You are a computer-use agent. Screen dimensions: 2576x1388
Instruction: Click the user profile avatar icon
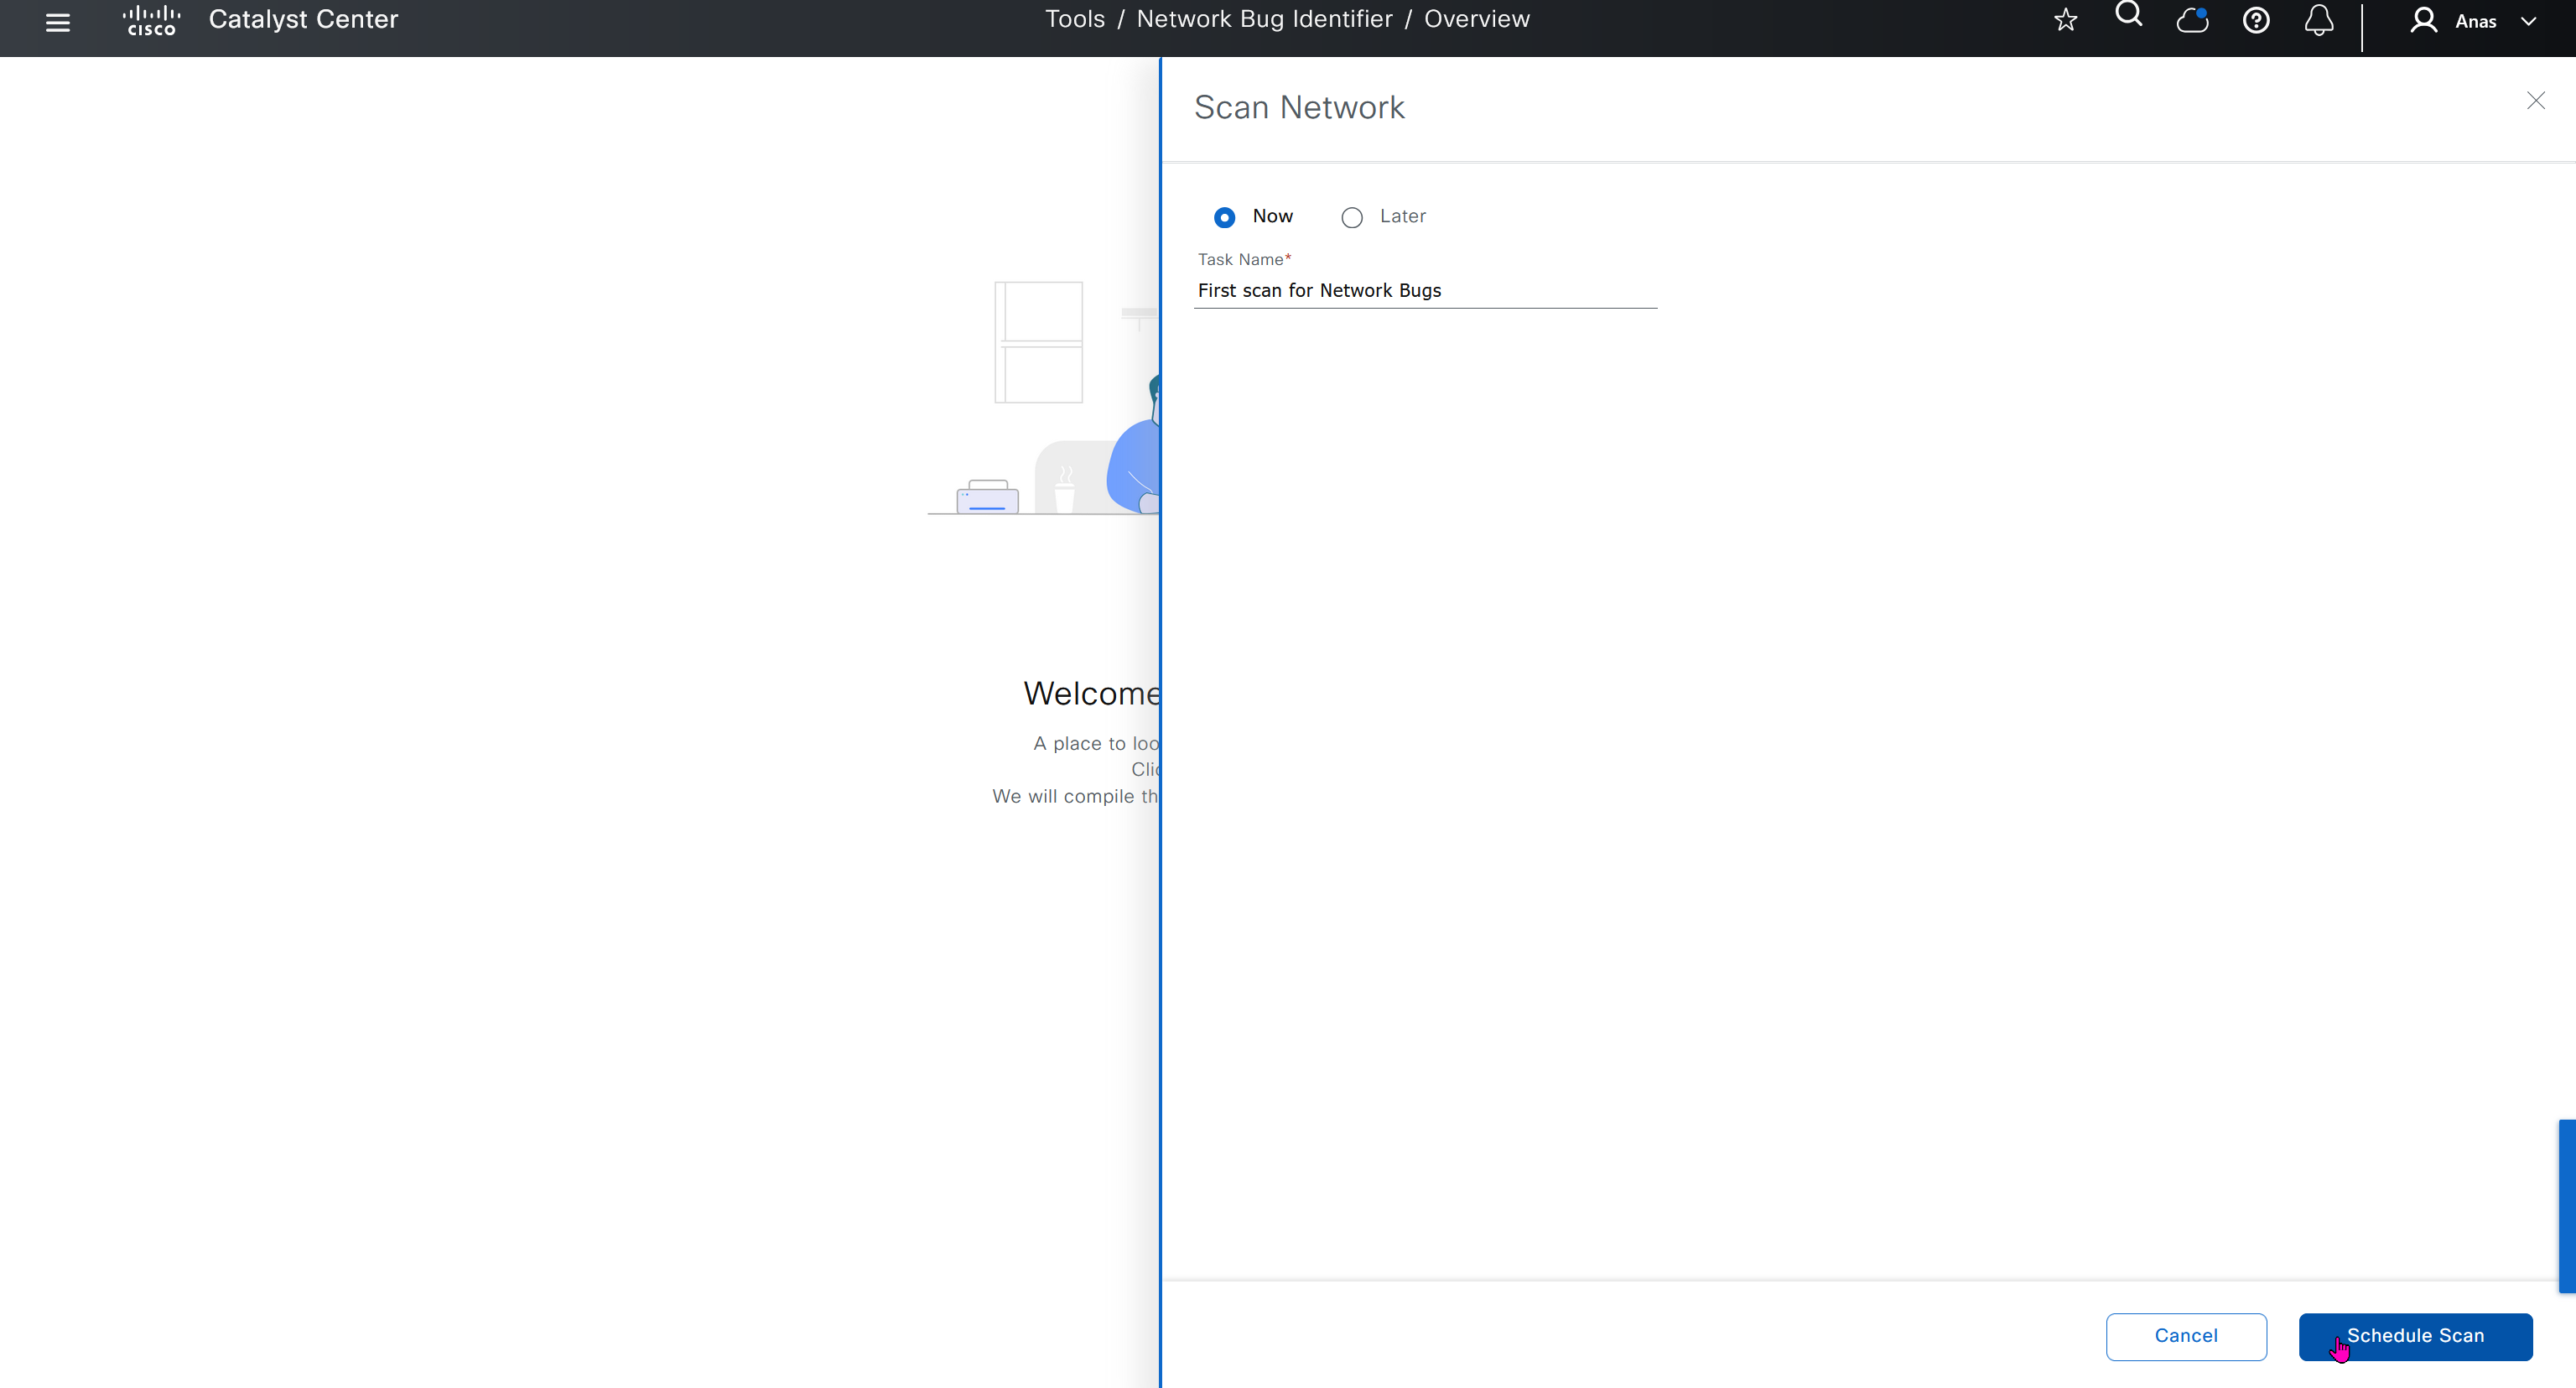(2423, 21)
